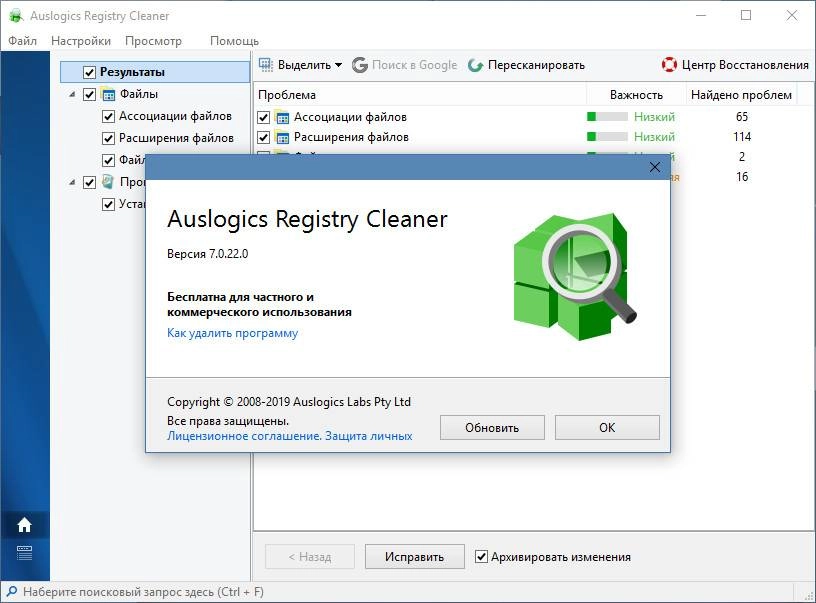
Task: Click the Исправить button
Action: pyautogui.click(x=415, y=557)
